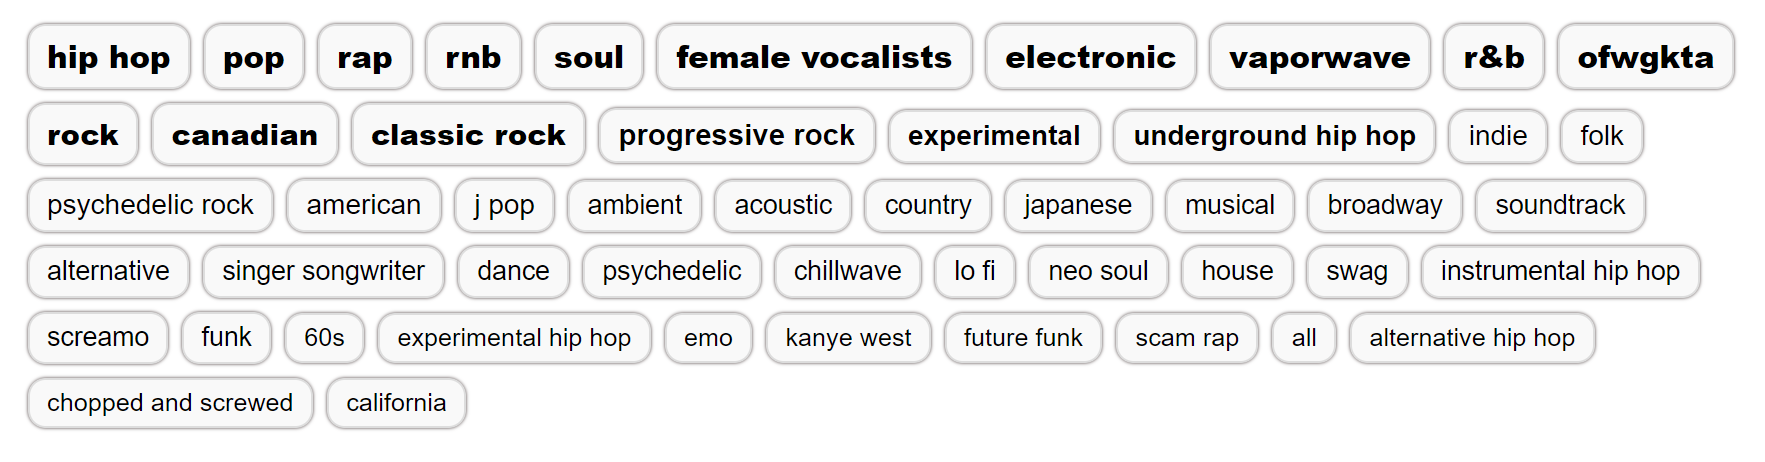The height and width of the screenshot is (462, 1765).
Task: Open the broadway tag
Action: 1385,205
